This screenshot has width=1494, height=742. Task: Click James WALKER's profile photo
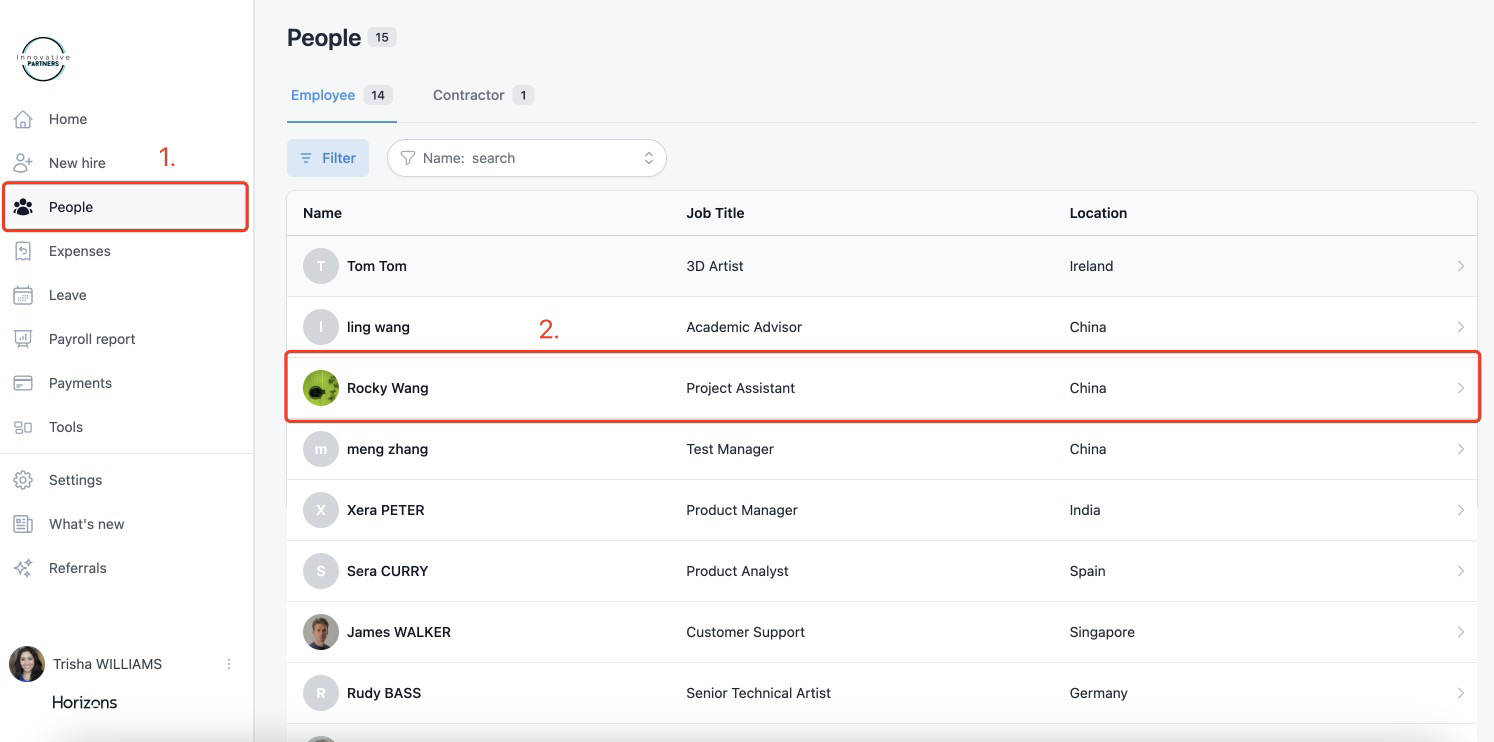coord(321,632)
